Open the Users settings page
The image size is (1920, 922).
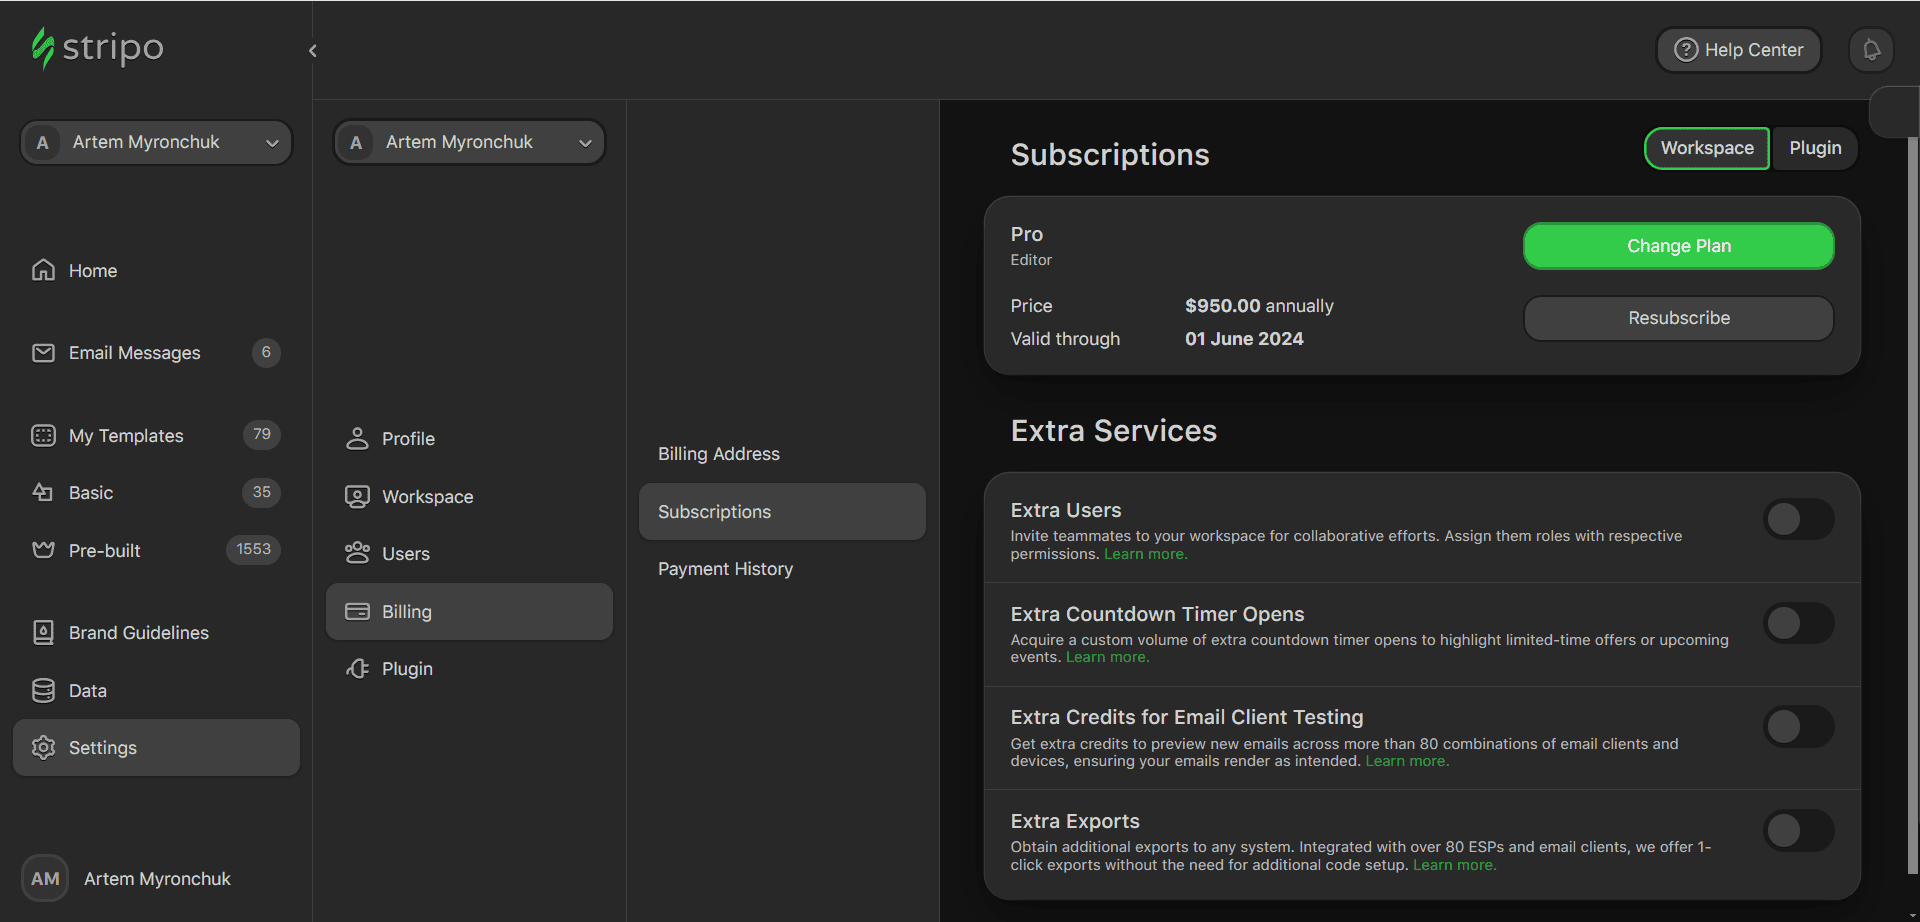point(406,552)
